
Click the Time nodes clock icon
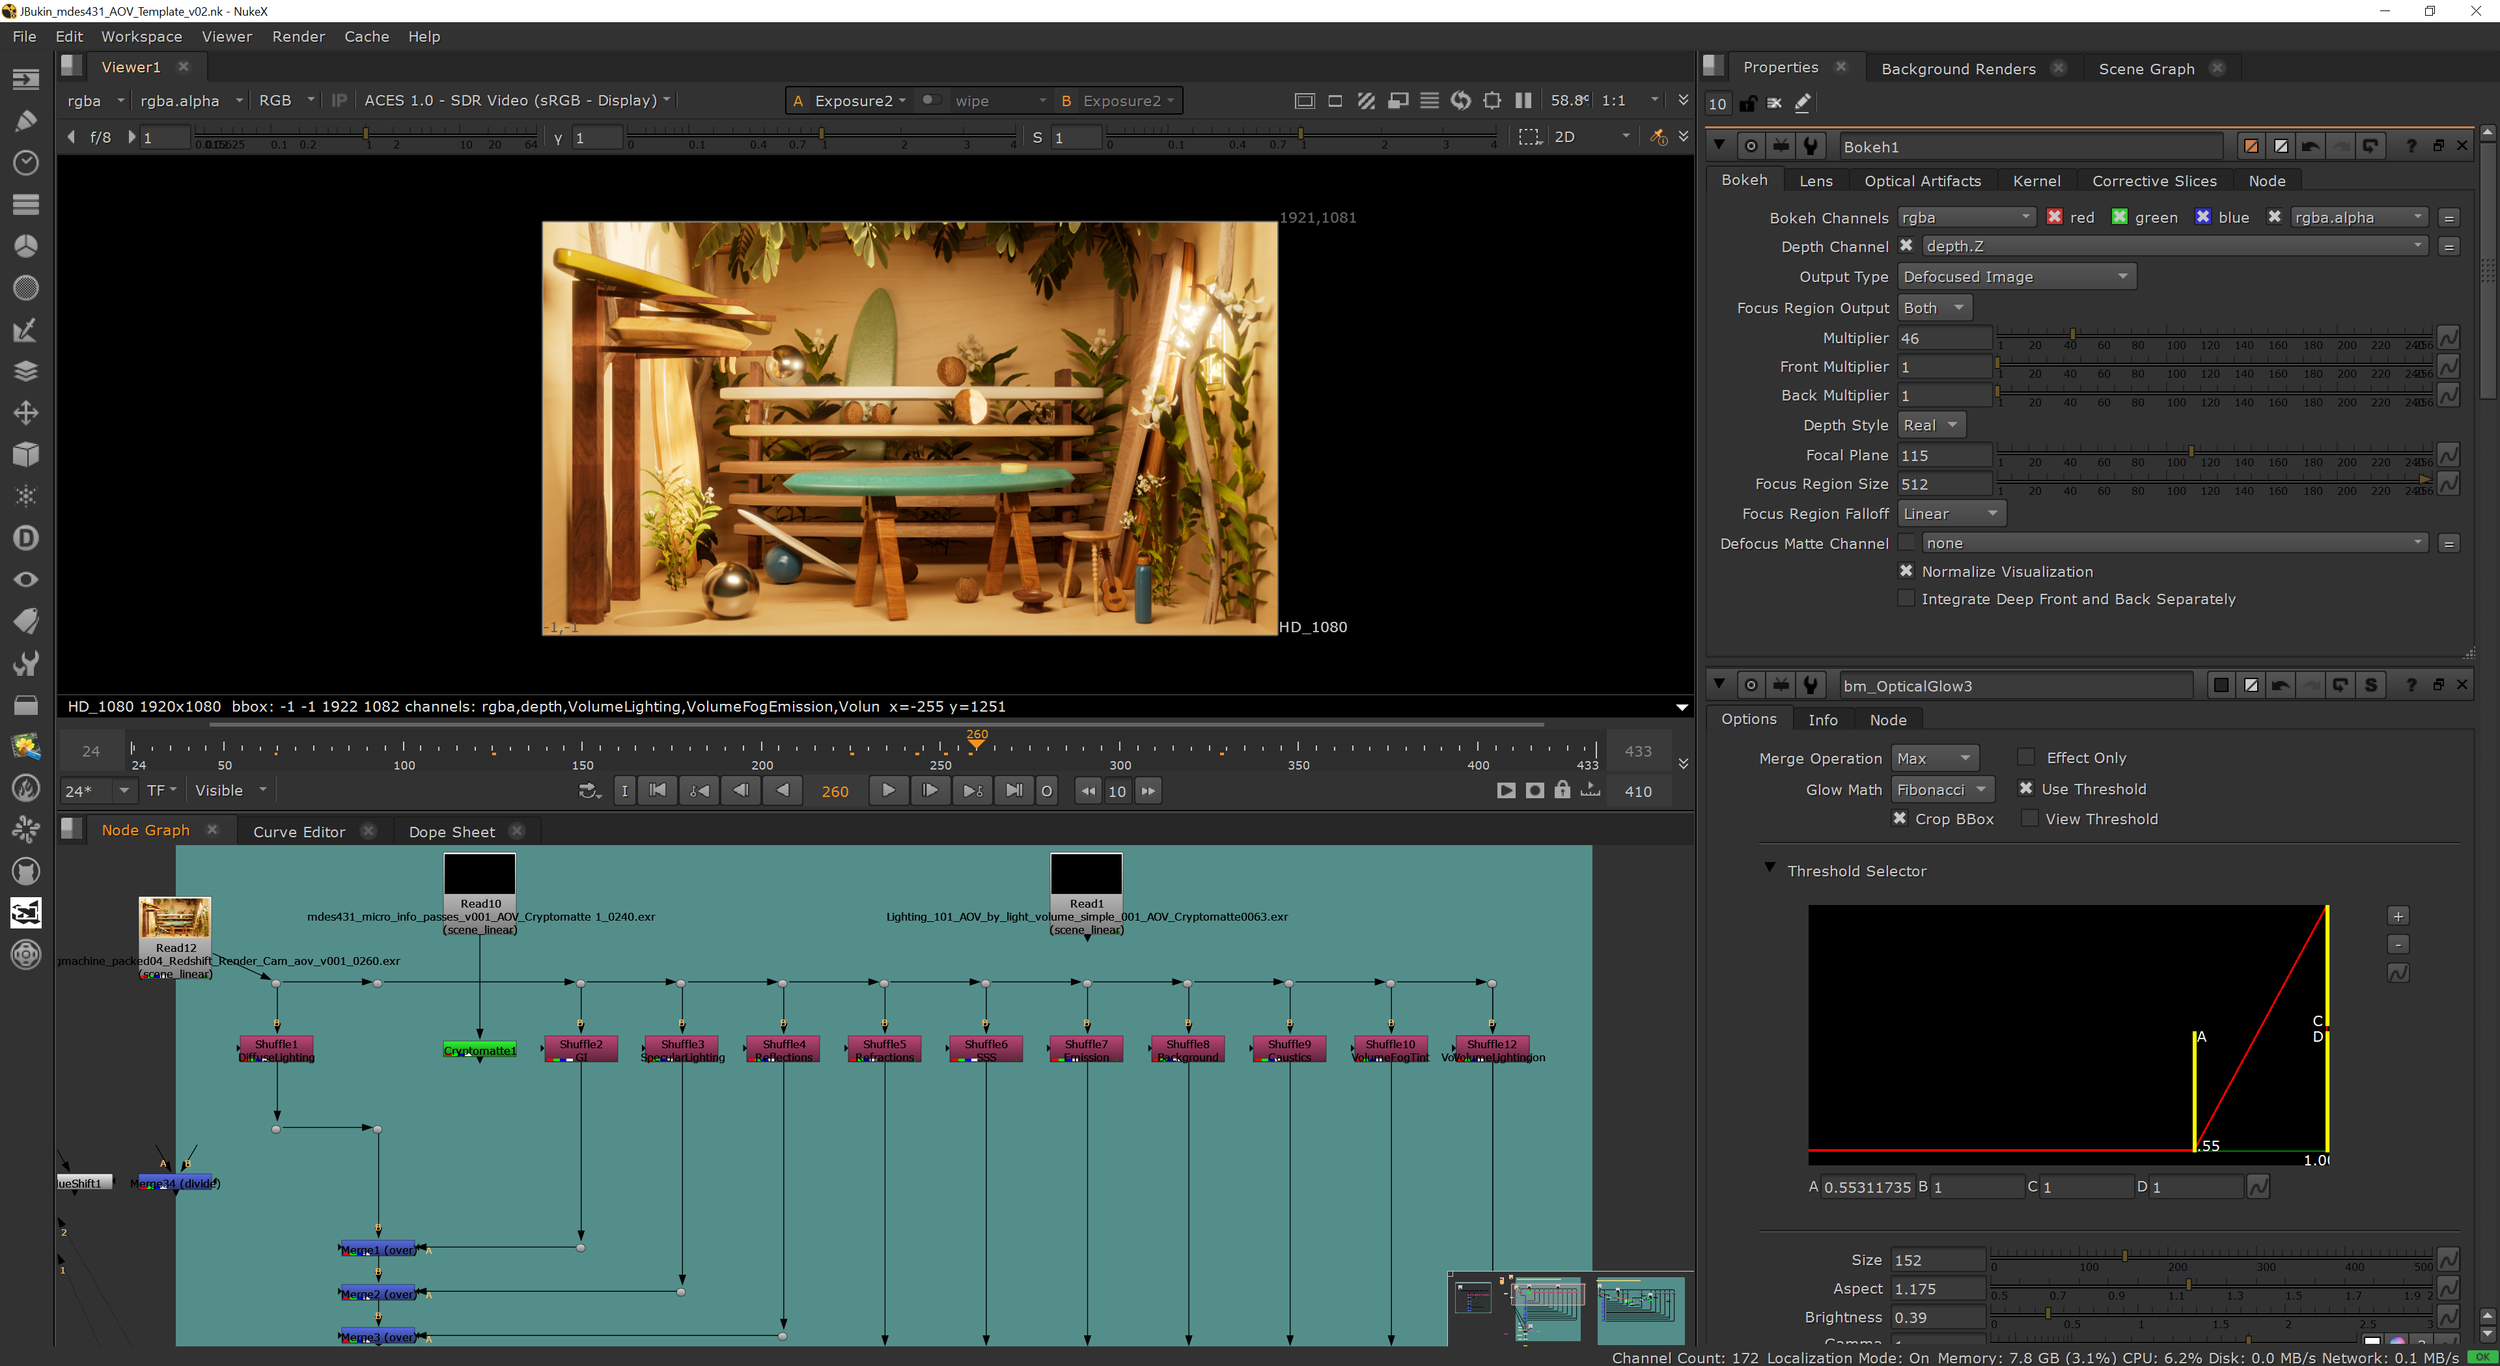tap(26, 163)
